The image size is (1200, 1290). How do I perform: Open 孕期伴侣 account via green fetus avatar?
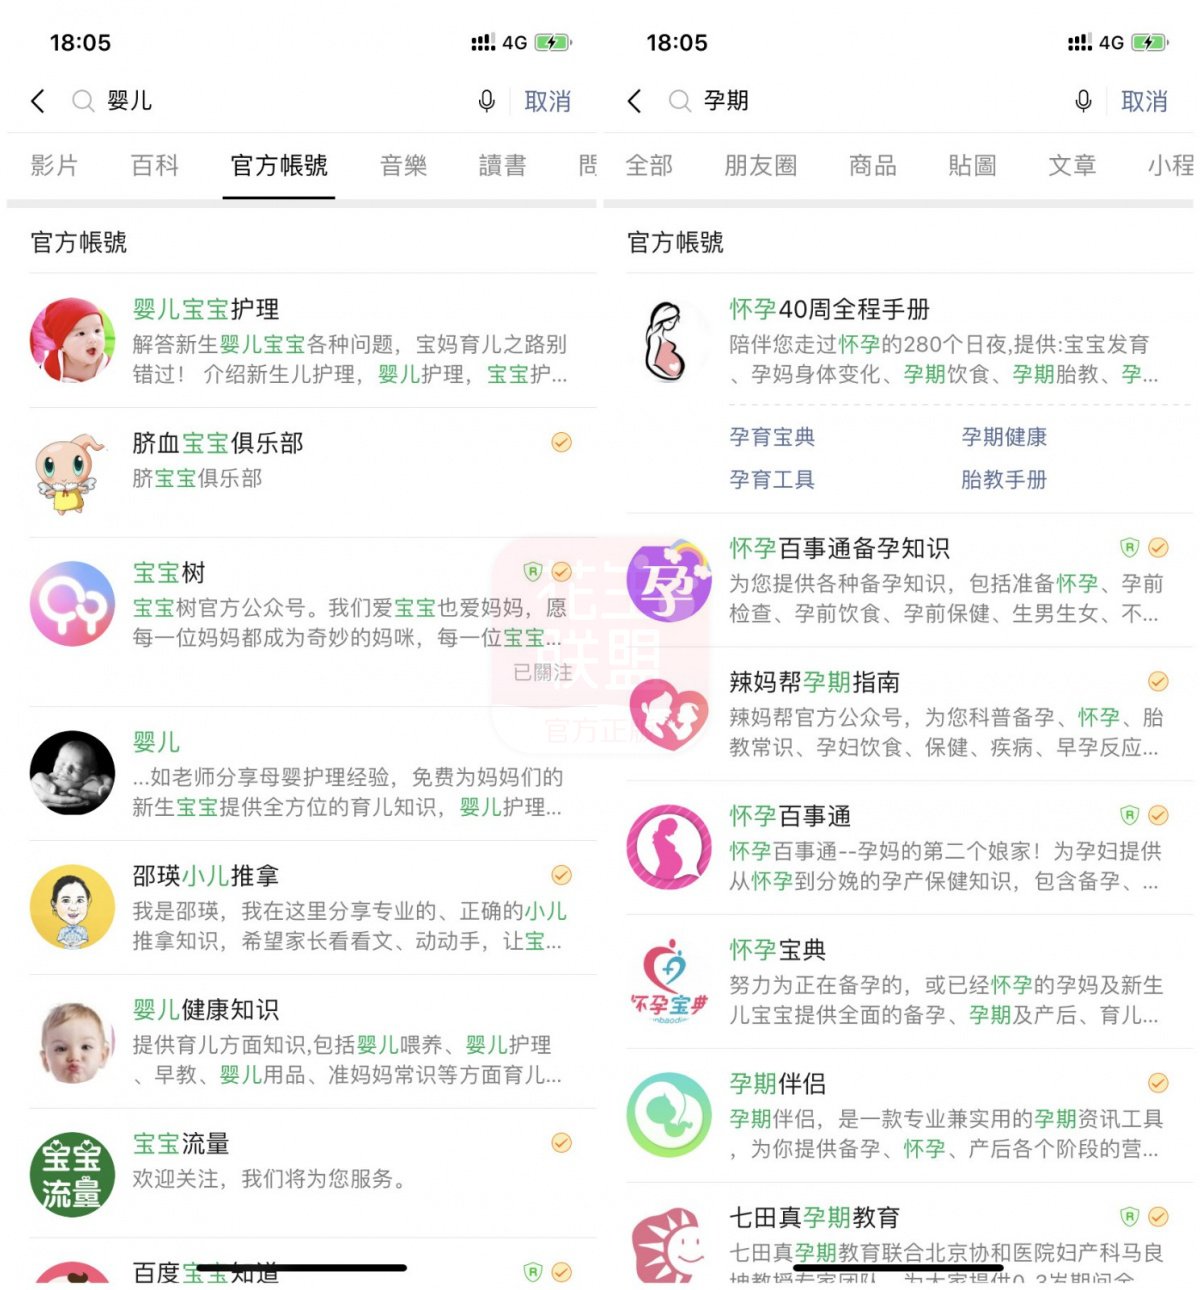point(669,1114)
